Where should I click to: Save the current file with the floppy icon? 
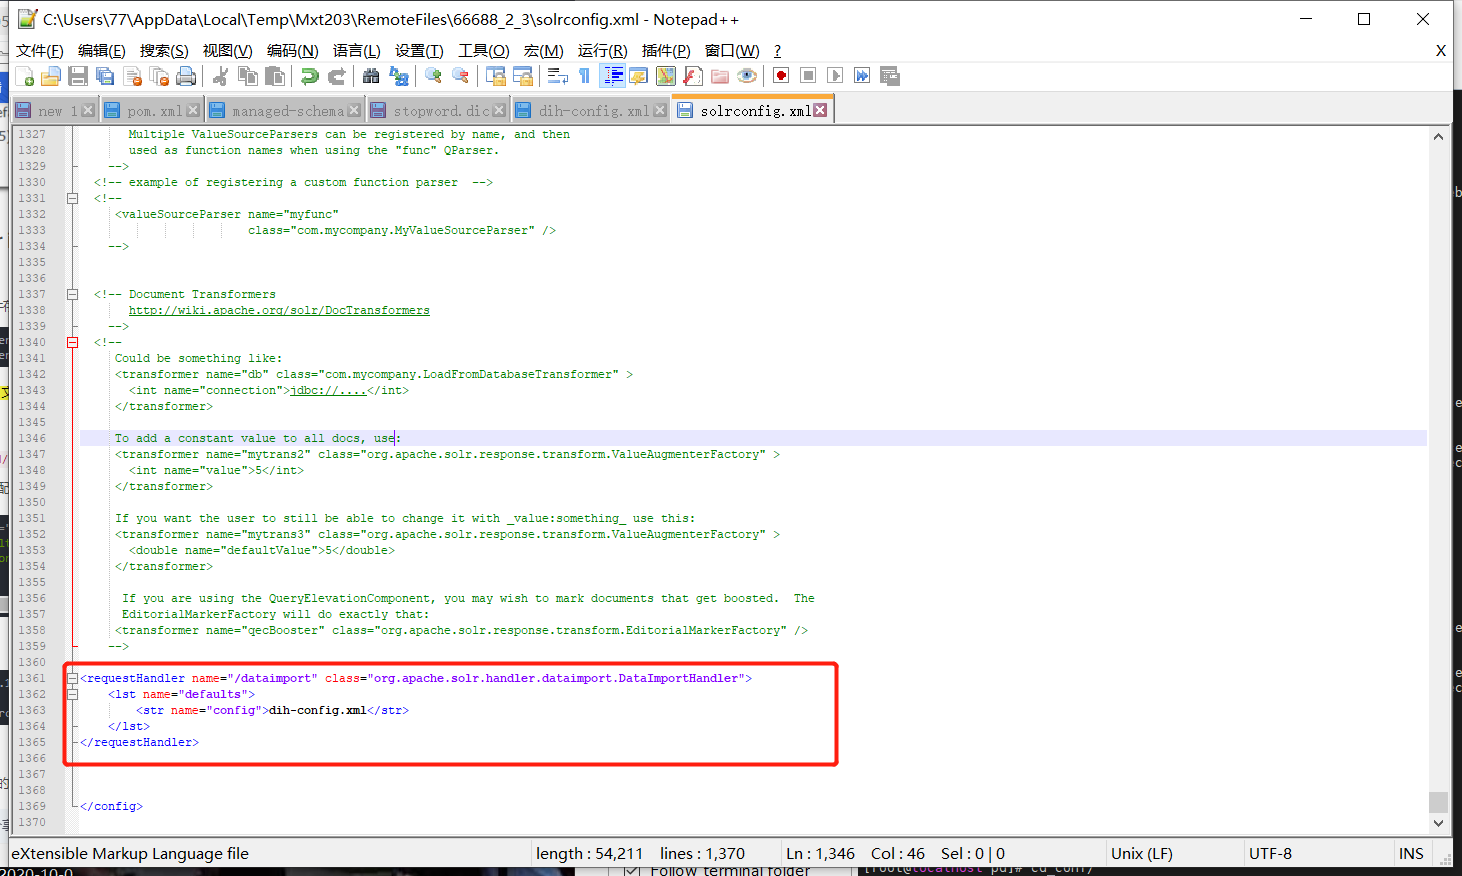pos(78,76)
